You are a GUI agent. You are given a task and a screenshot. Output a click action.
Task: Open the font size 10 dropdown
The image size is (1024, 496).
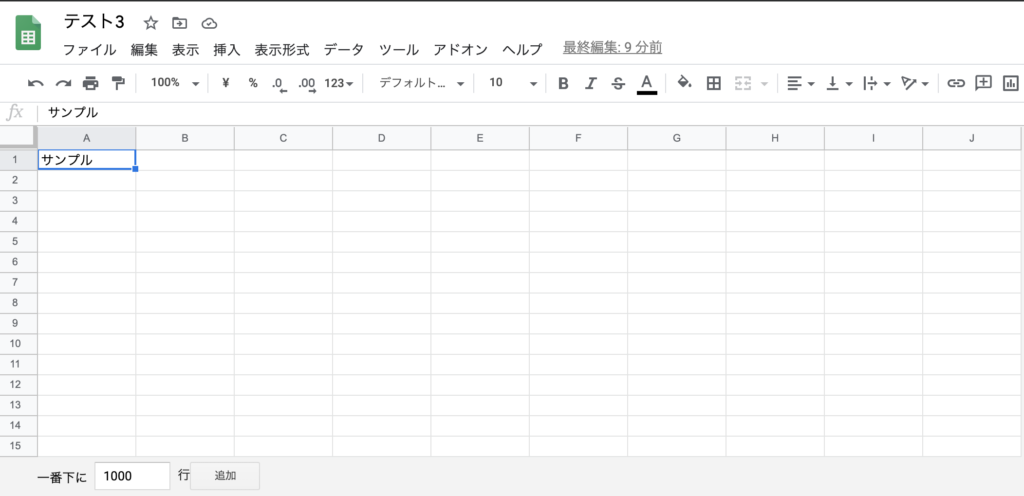[x=512, y=83]
